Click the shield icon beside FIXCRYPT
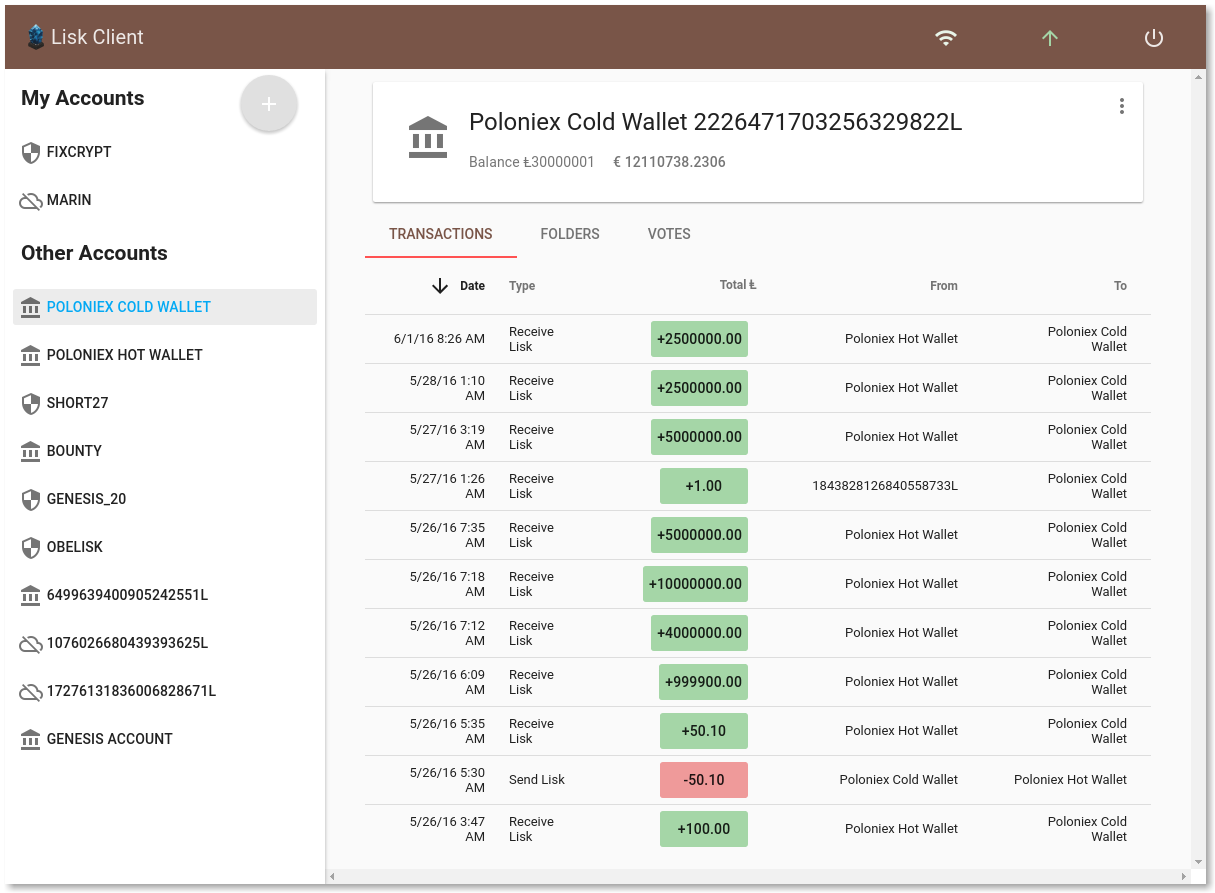This screenshot has width=1215, height=893. tap(31, 152)
